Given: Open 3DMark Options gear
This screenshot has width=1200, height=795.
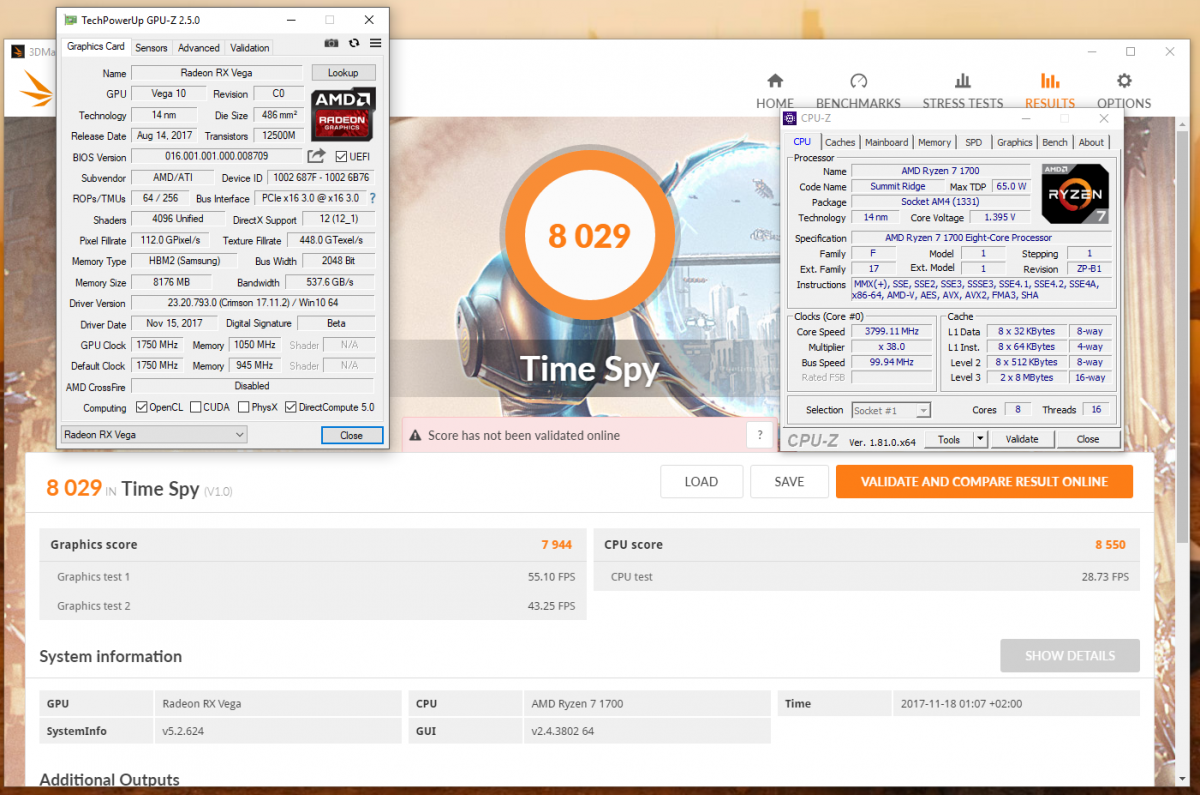Looking at the screenshot, I should [x=1124, y=90].
